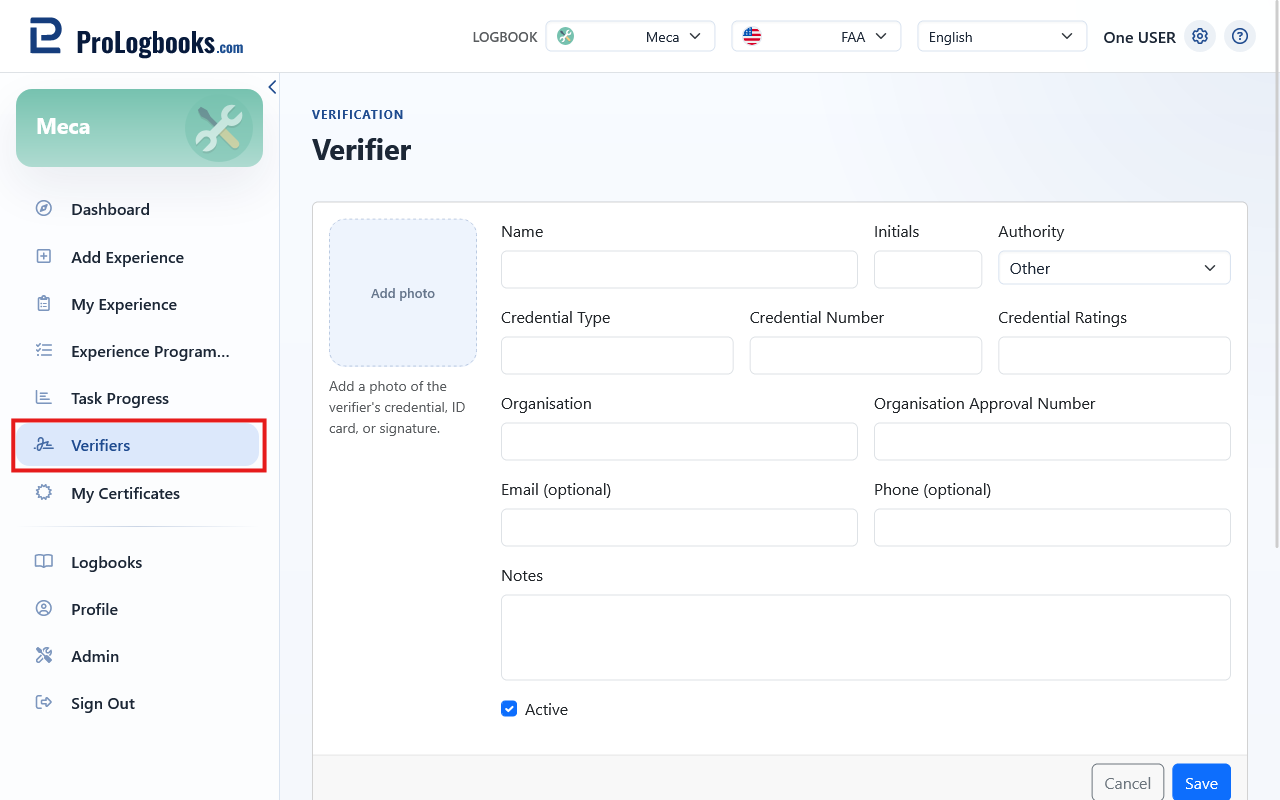The height and width of the screenshot is (800, 1280).
Task: Focus the Credential Number field
Action: tap(866, 355)
